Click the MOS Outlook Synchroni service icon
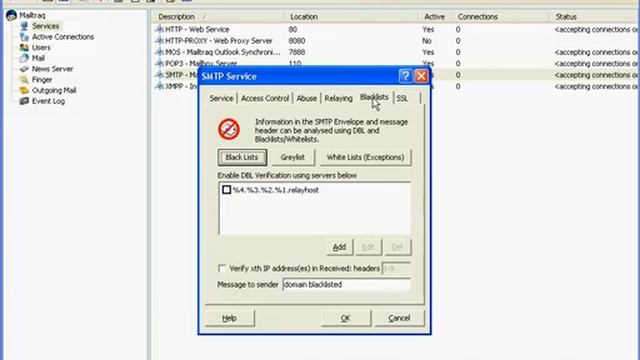This screenshot has width=640, height=360. coord(160,52)
